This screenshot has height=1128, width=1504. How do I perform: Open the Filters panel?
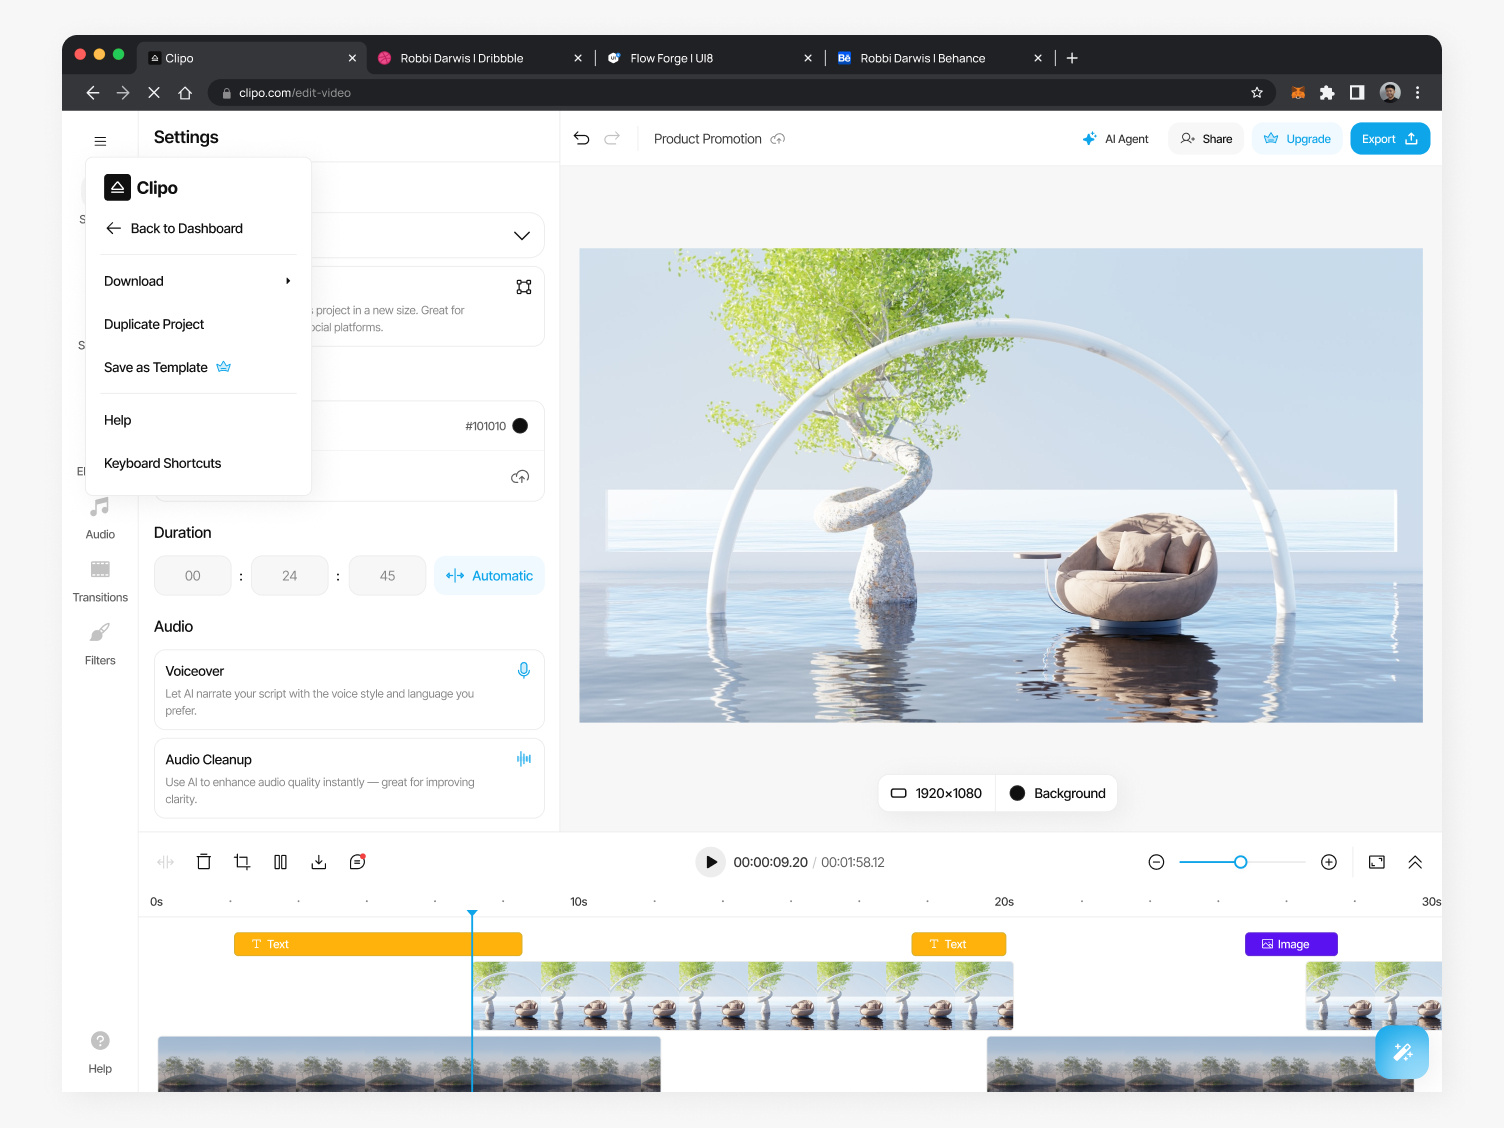coord(99,642)
